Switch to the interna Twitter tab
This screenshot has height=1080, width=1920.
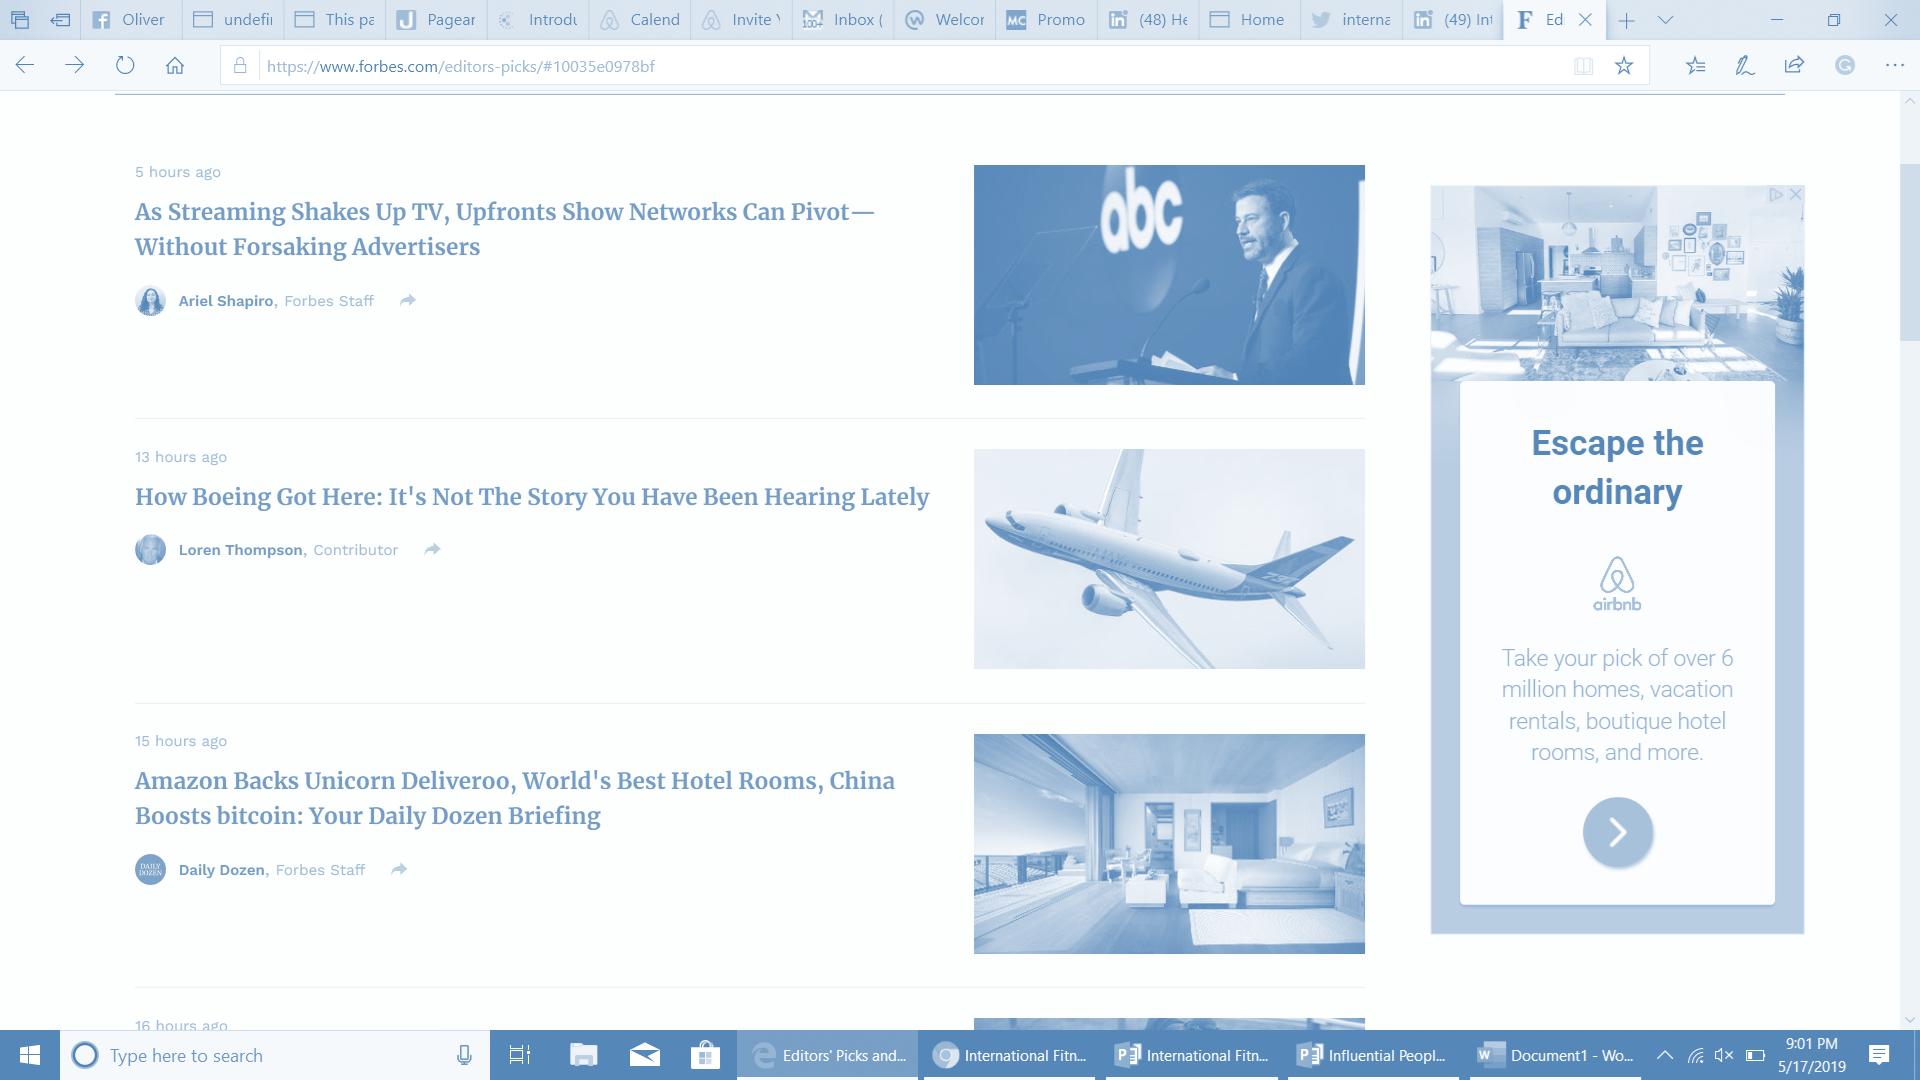pos(1352,19)
